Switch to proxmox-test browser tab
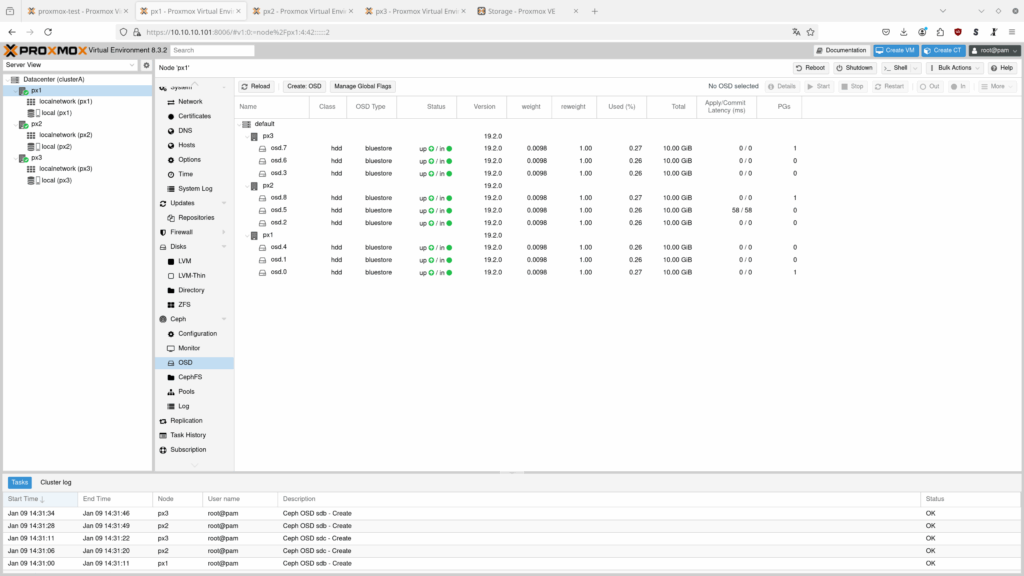The width and height of the screenshot is (1024, 576). (x=78, y=11)
